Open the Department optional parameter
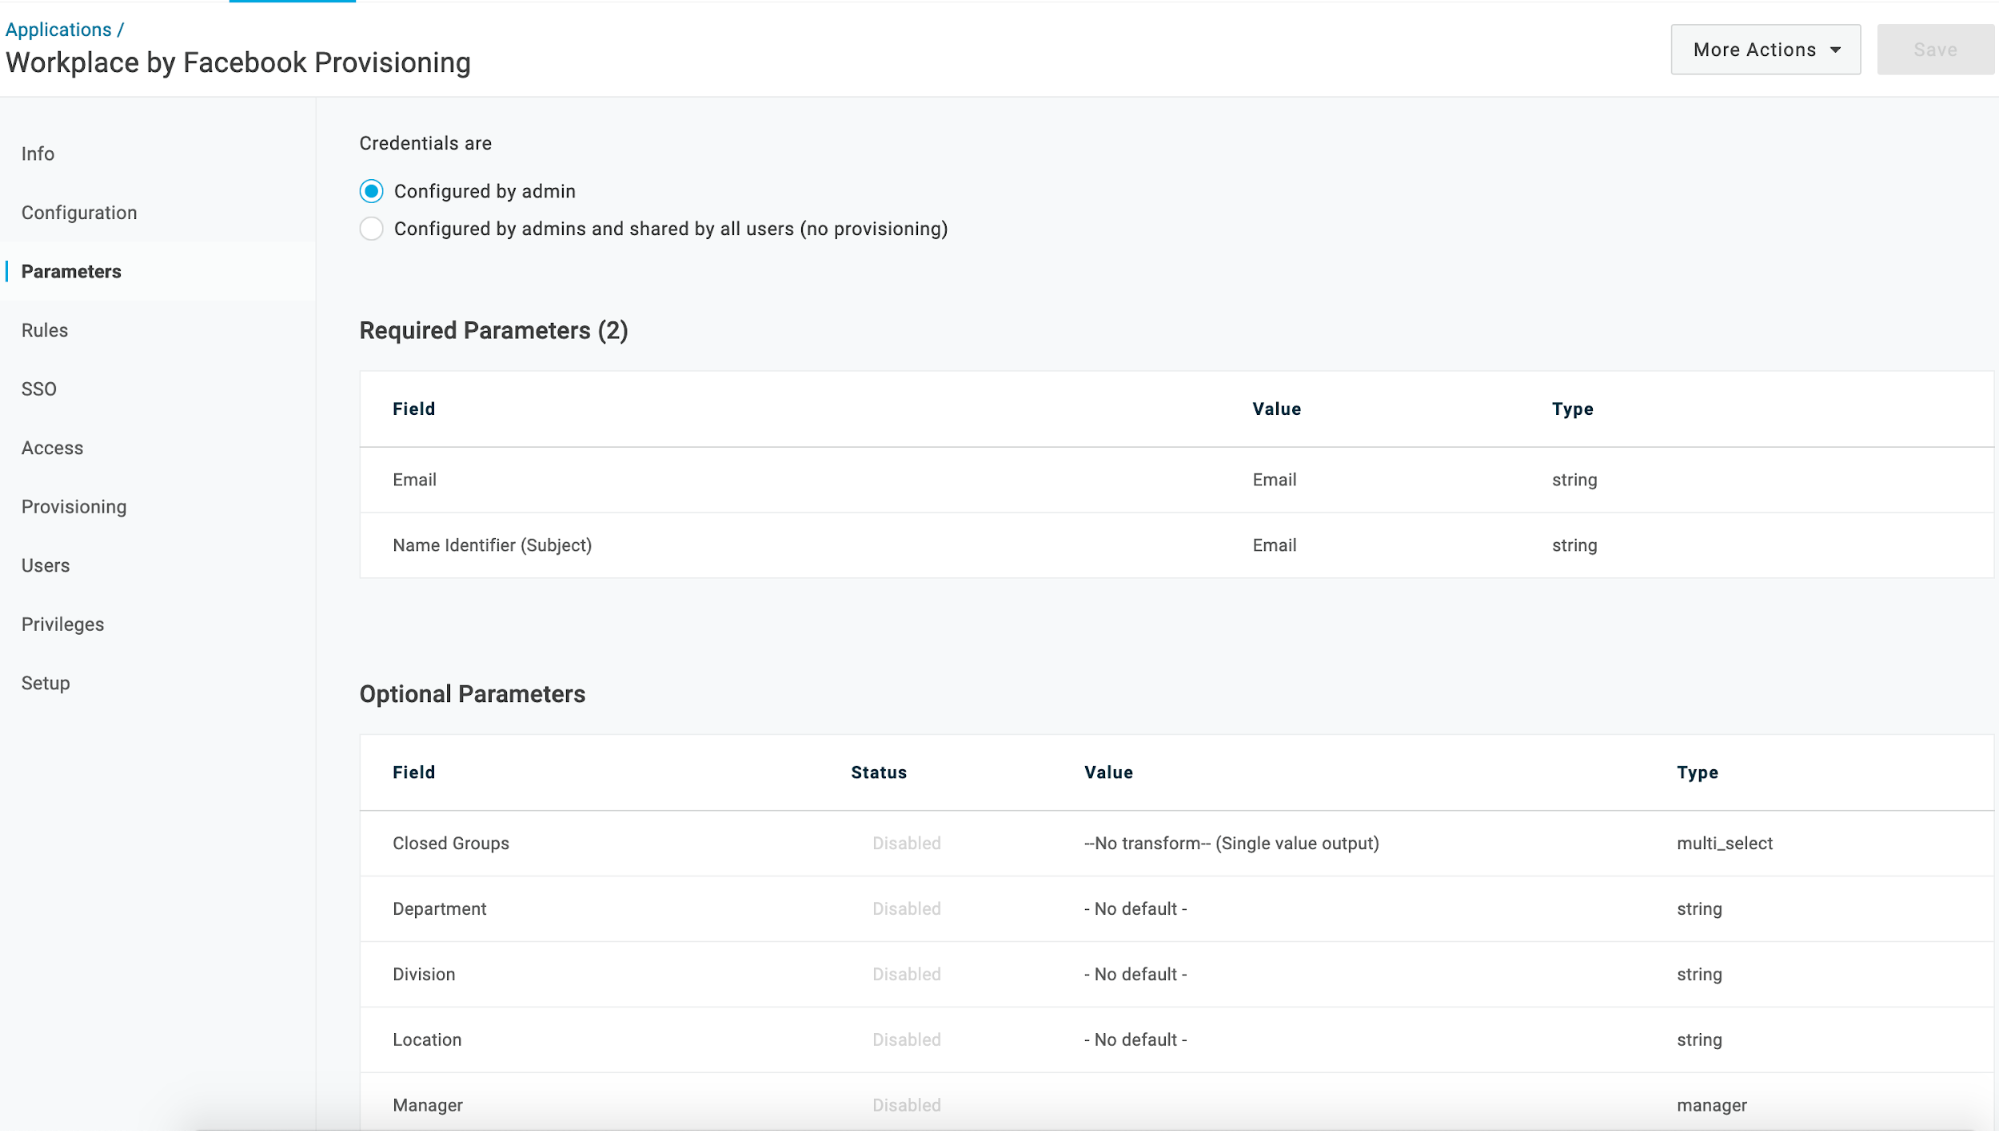The width and height of the screenshot is (1999, 1131). (x=1177, y=909)
